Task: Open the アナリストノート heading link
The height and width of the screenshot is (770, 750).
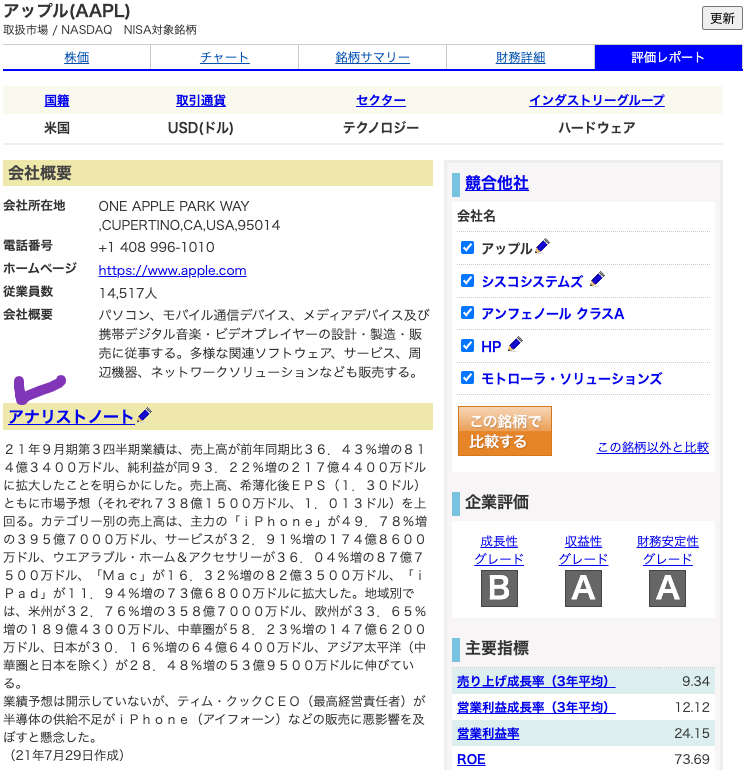Action: (71, 416)
